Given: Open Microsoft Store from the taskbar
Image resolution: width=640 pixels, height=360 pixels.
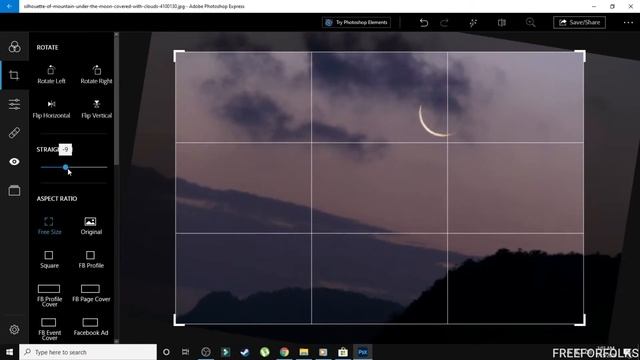Looking at the screenshot, I should (343, 352).
